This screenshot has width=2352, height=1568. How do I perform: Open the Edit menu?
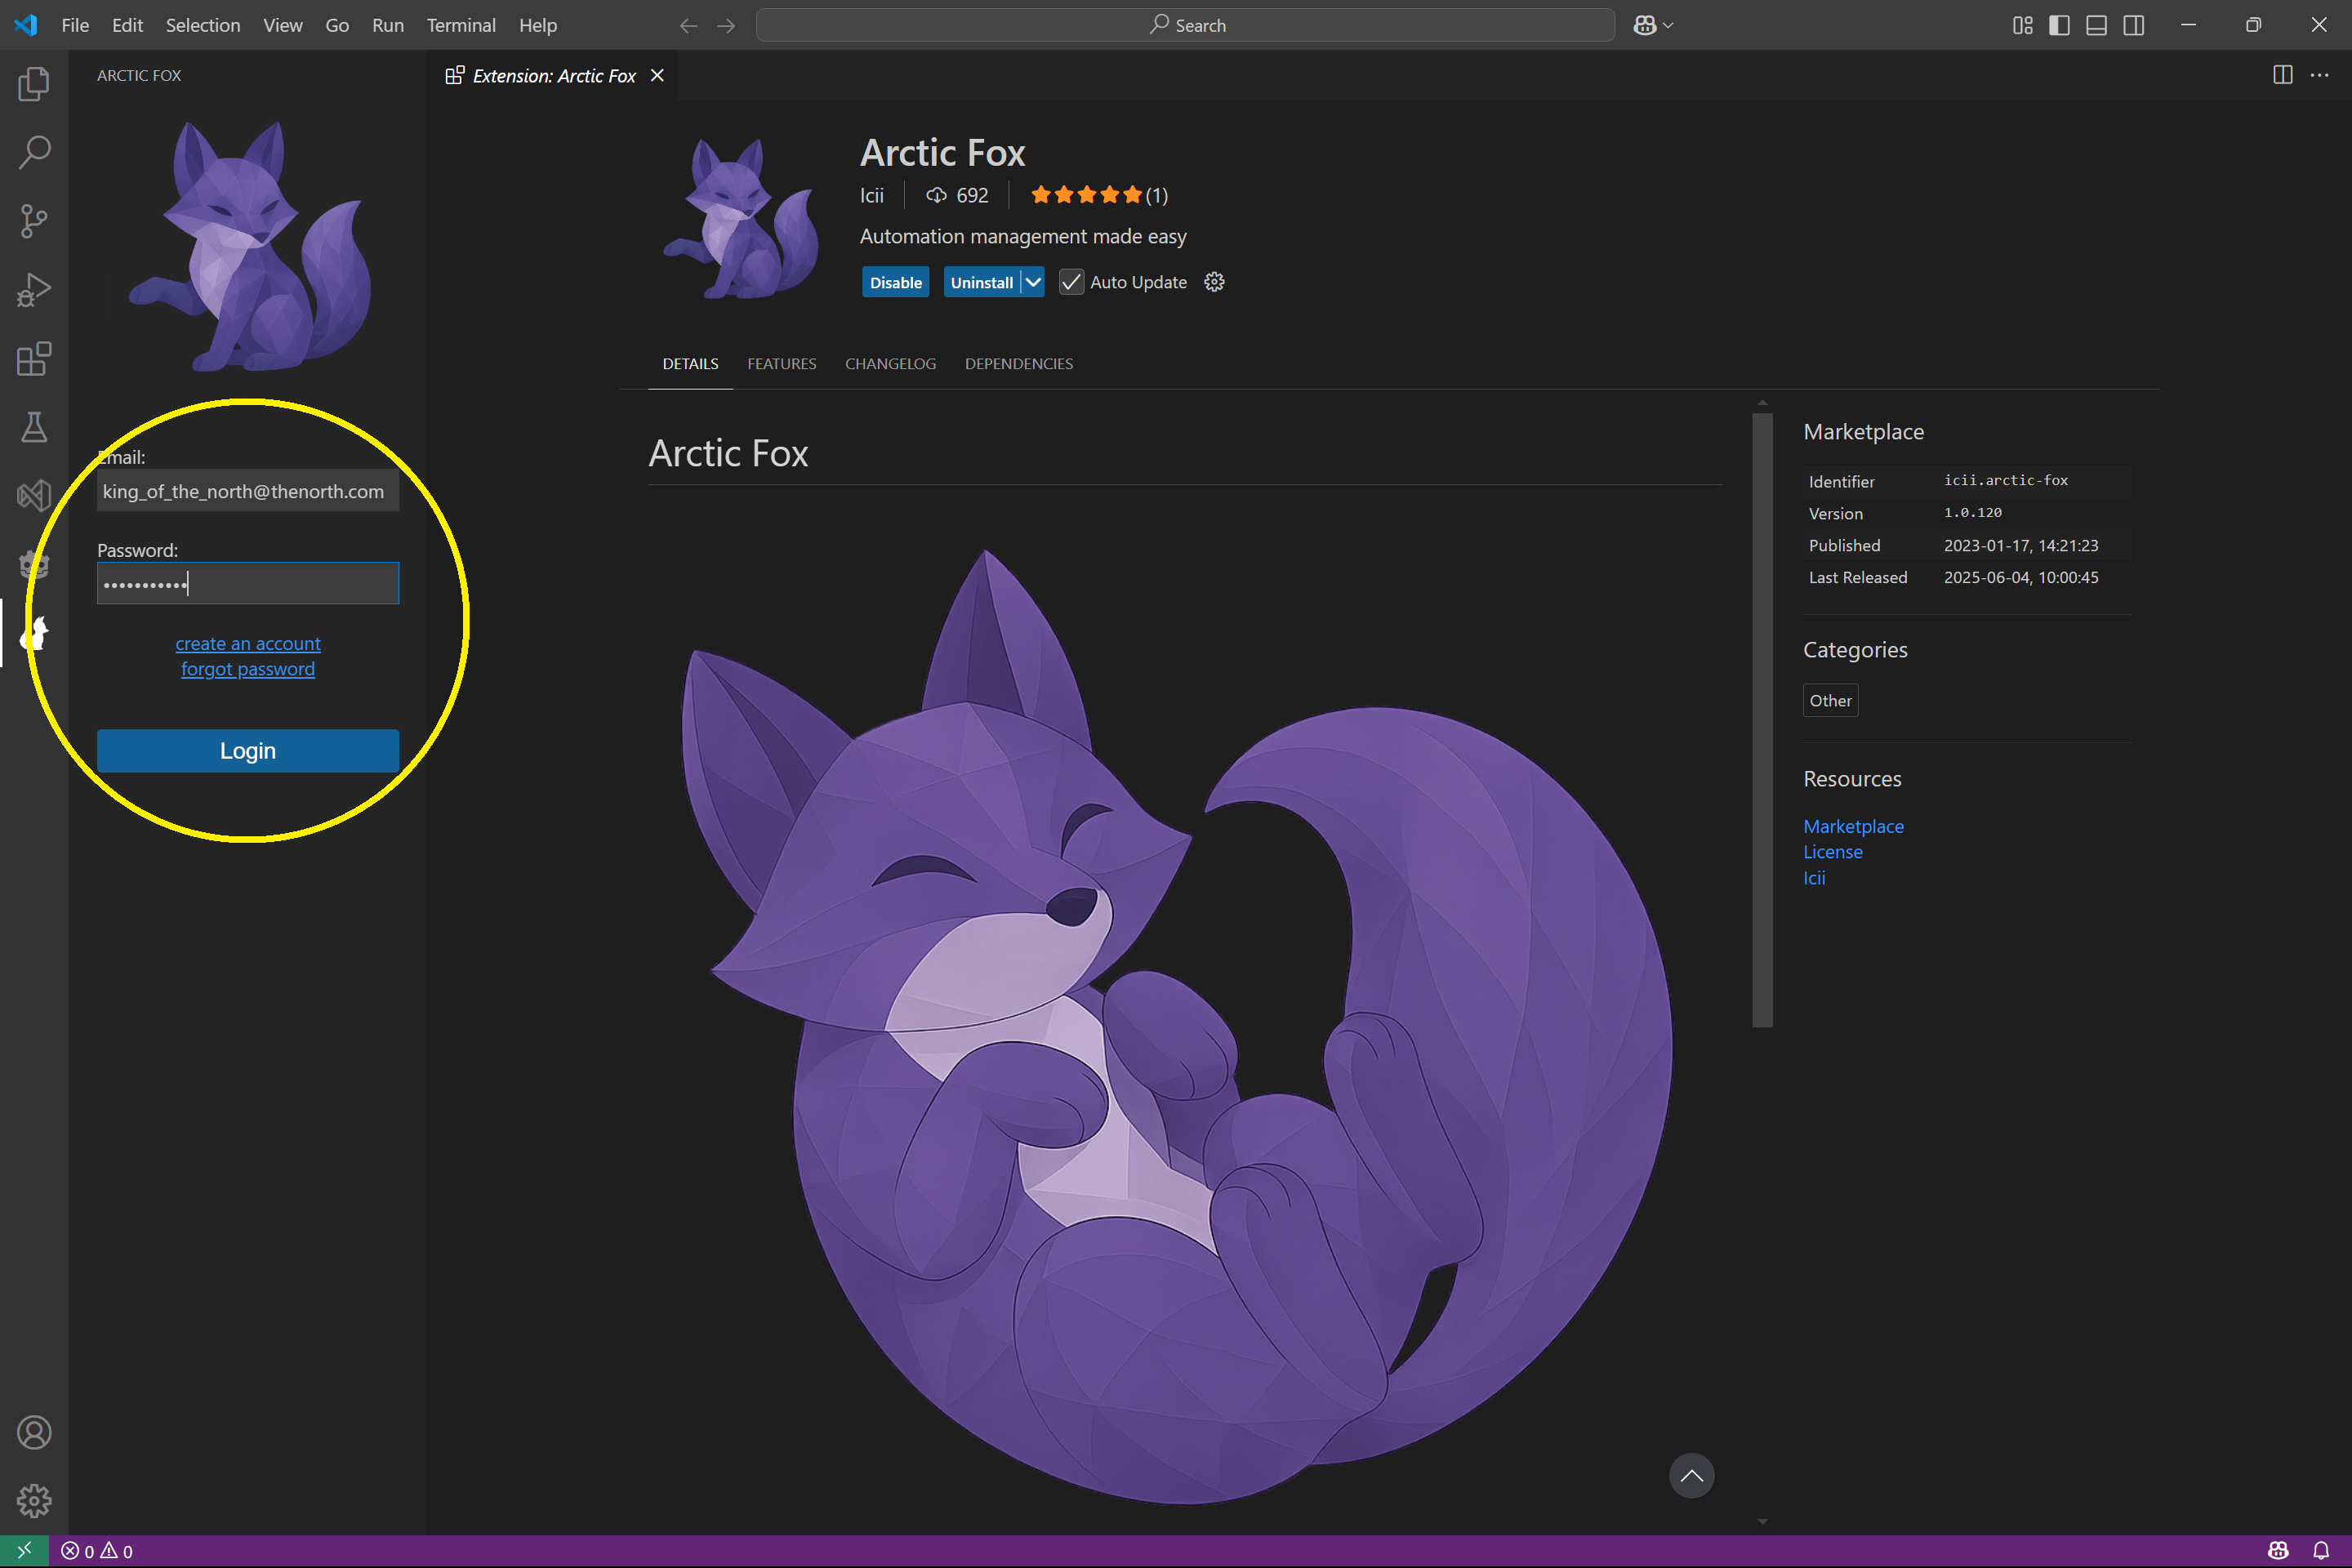tap(127, 25)
